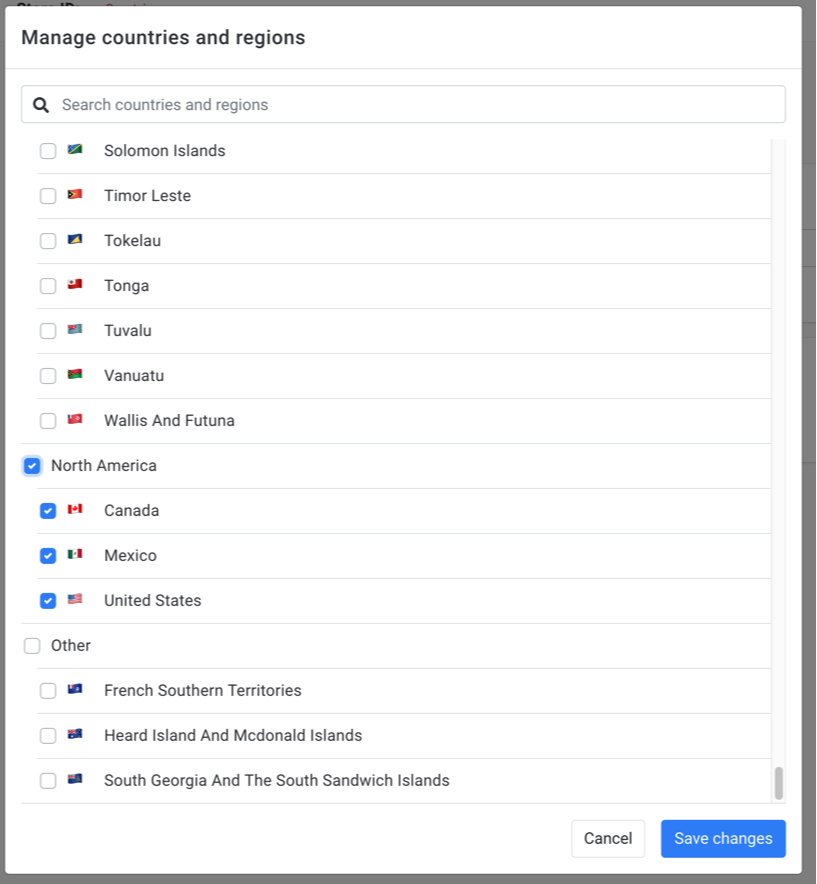Click the United States flag icon

click(75, 599)
